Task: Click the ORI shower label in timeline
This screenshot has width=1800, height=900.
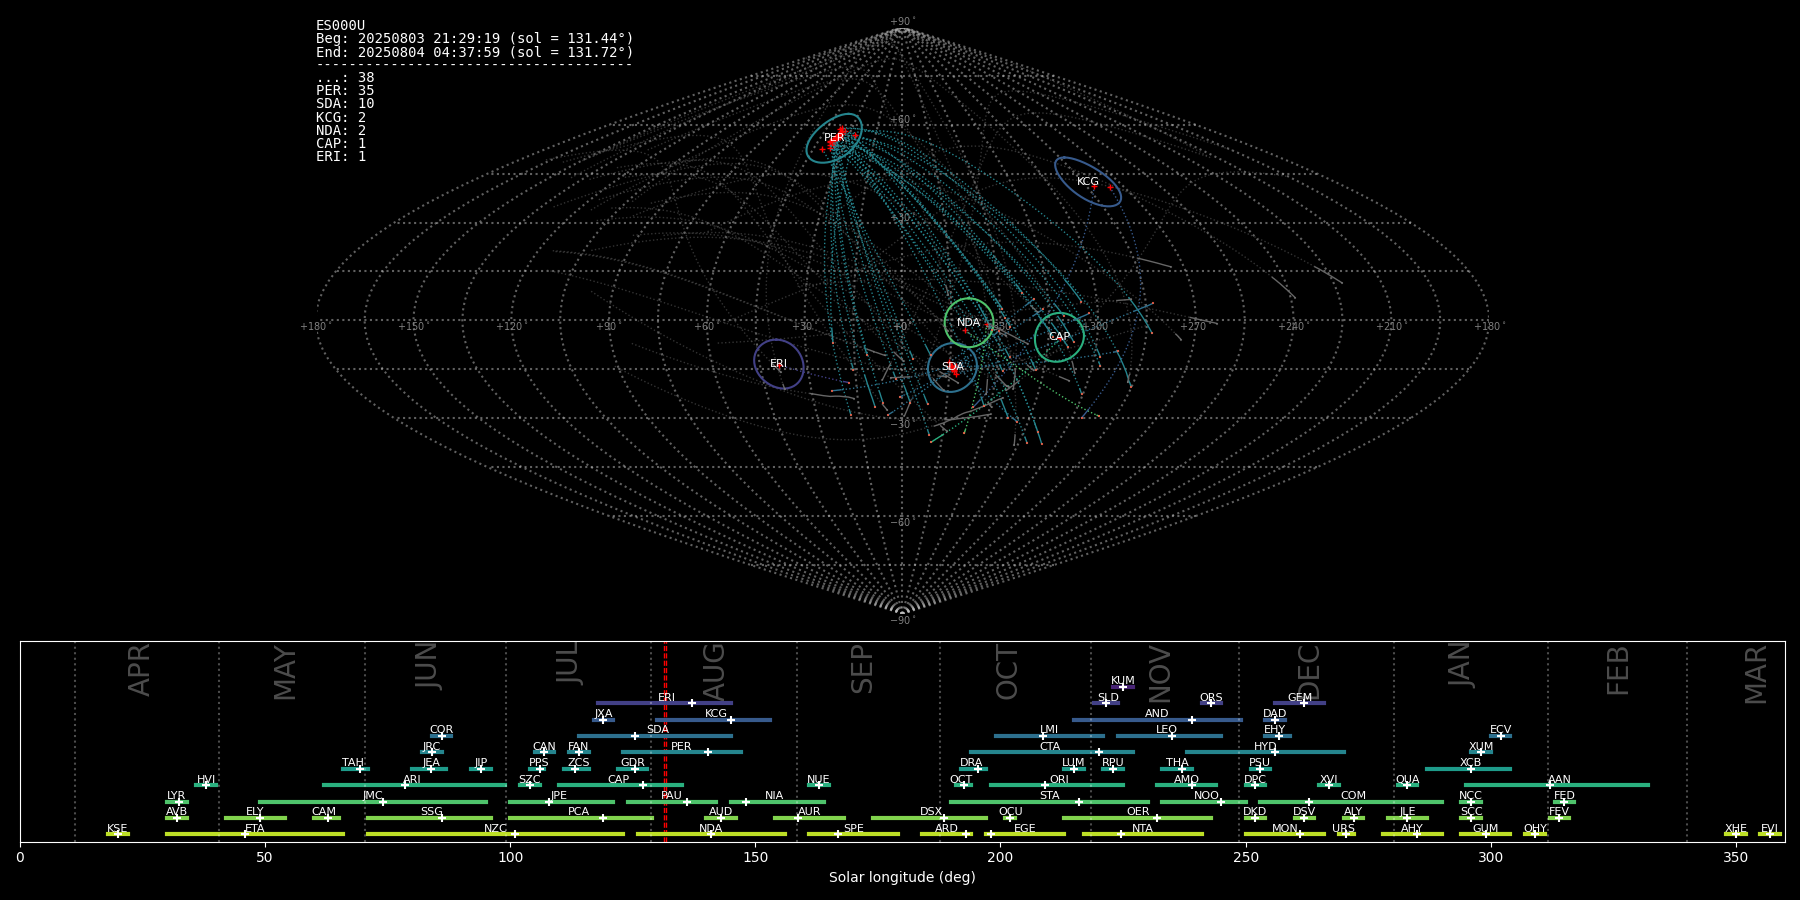Action: [1059, 780]
